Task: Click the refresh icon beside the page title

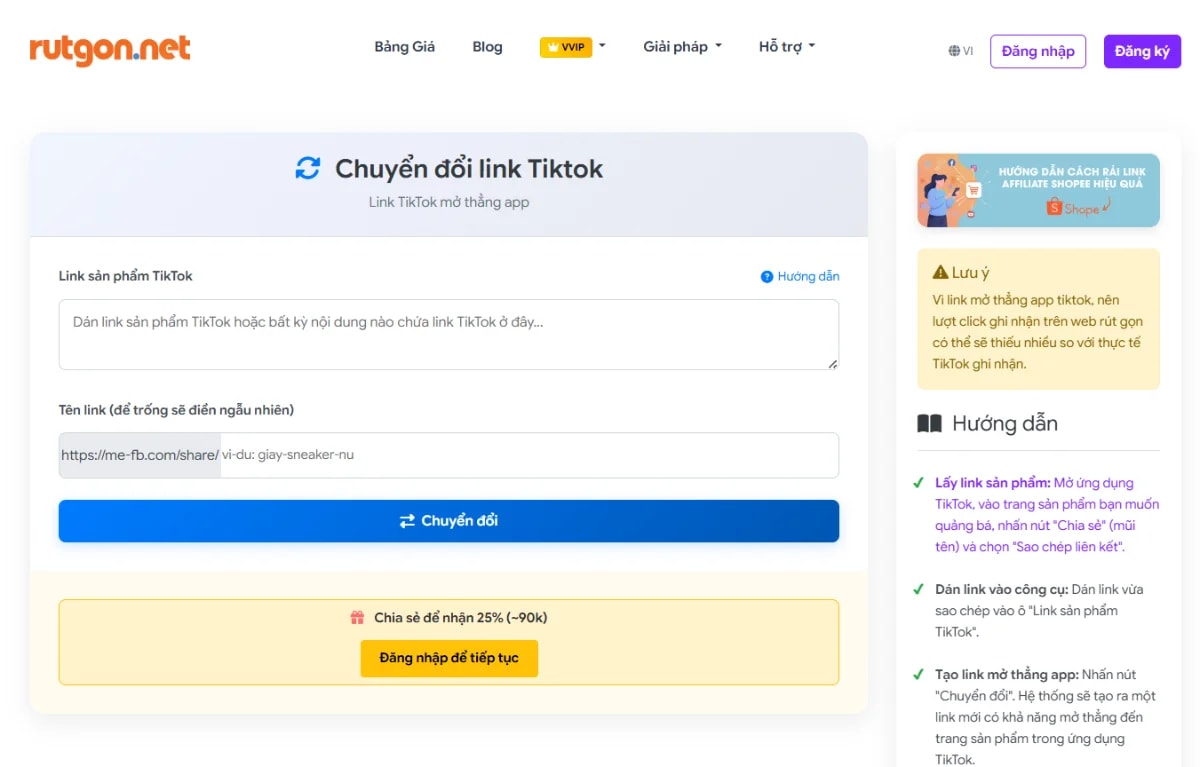Action: tap(308, 168)
